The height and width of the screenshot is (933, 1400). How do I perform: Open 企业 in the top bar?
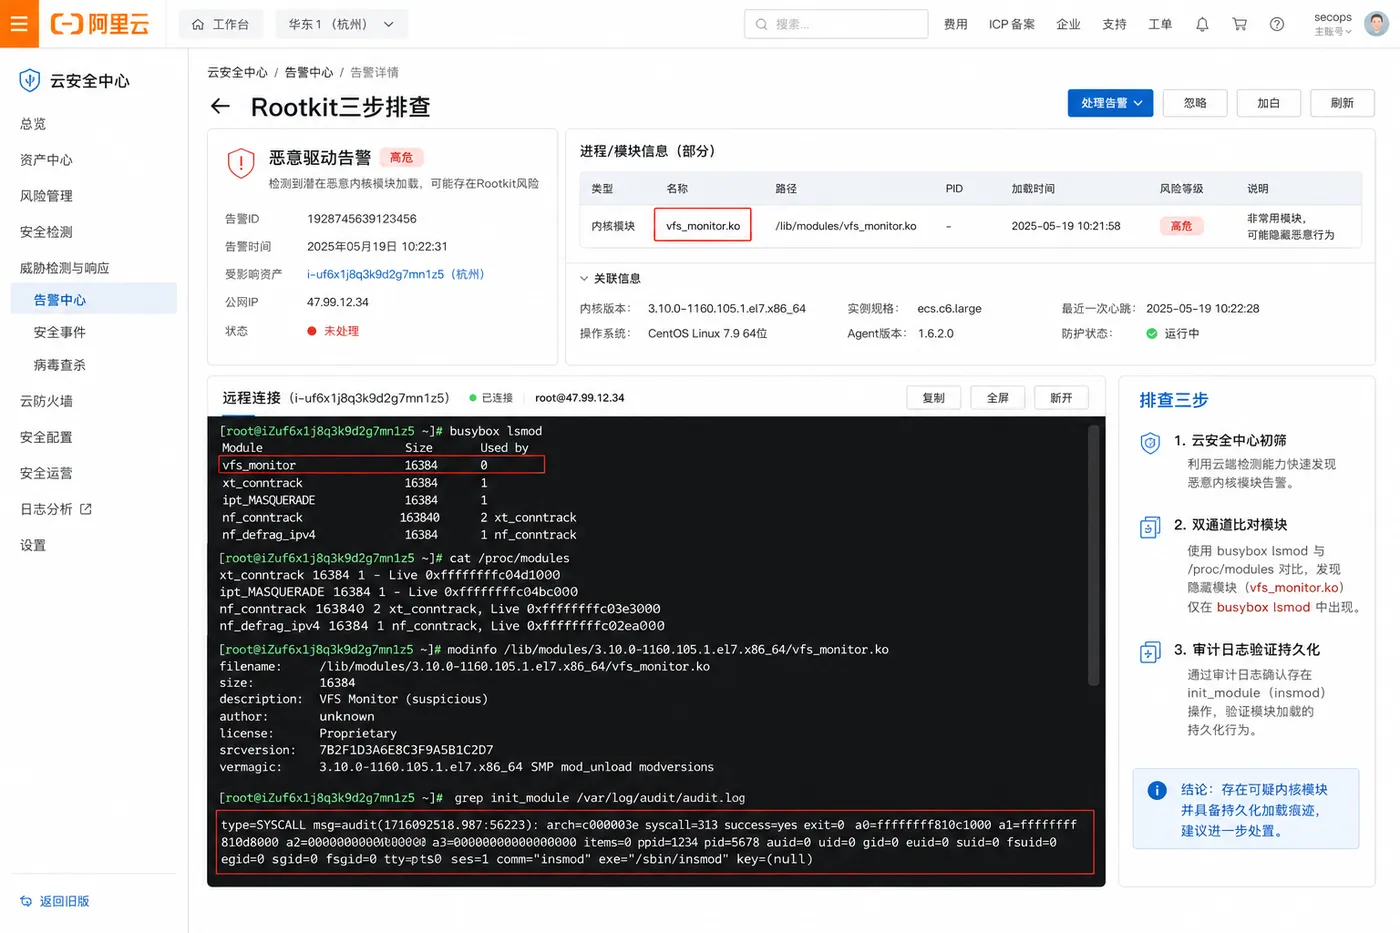1068,24
